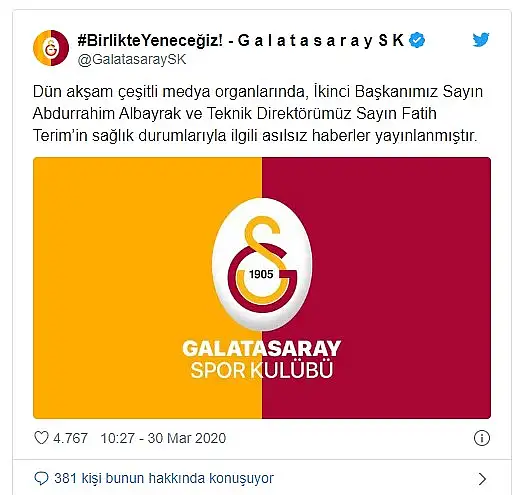Click 'Abdurrahim Albayrak' in the tweet text
Screen dimensions: 526x495
point(107,114)
